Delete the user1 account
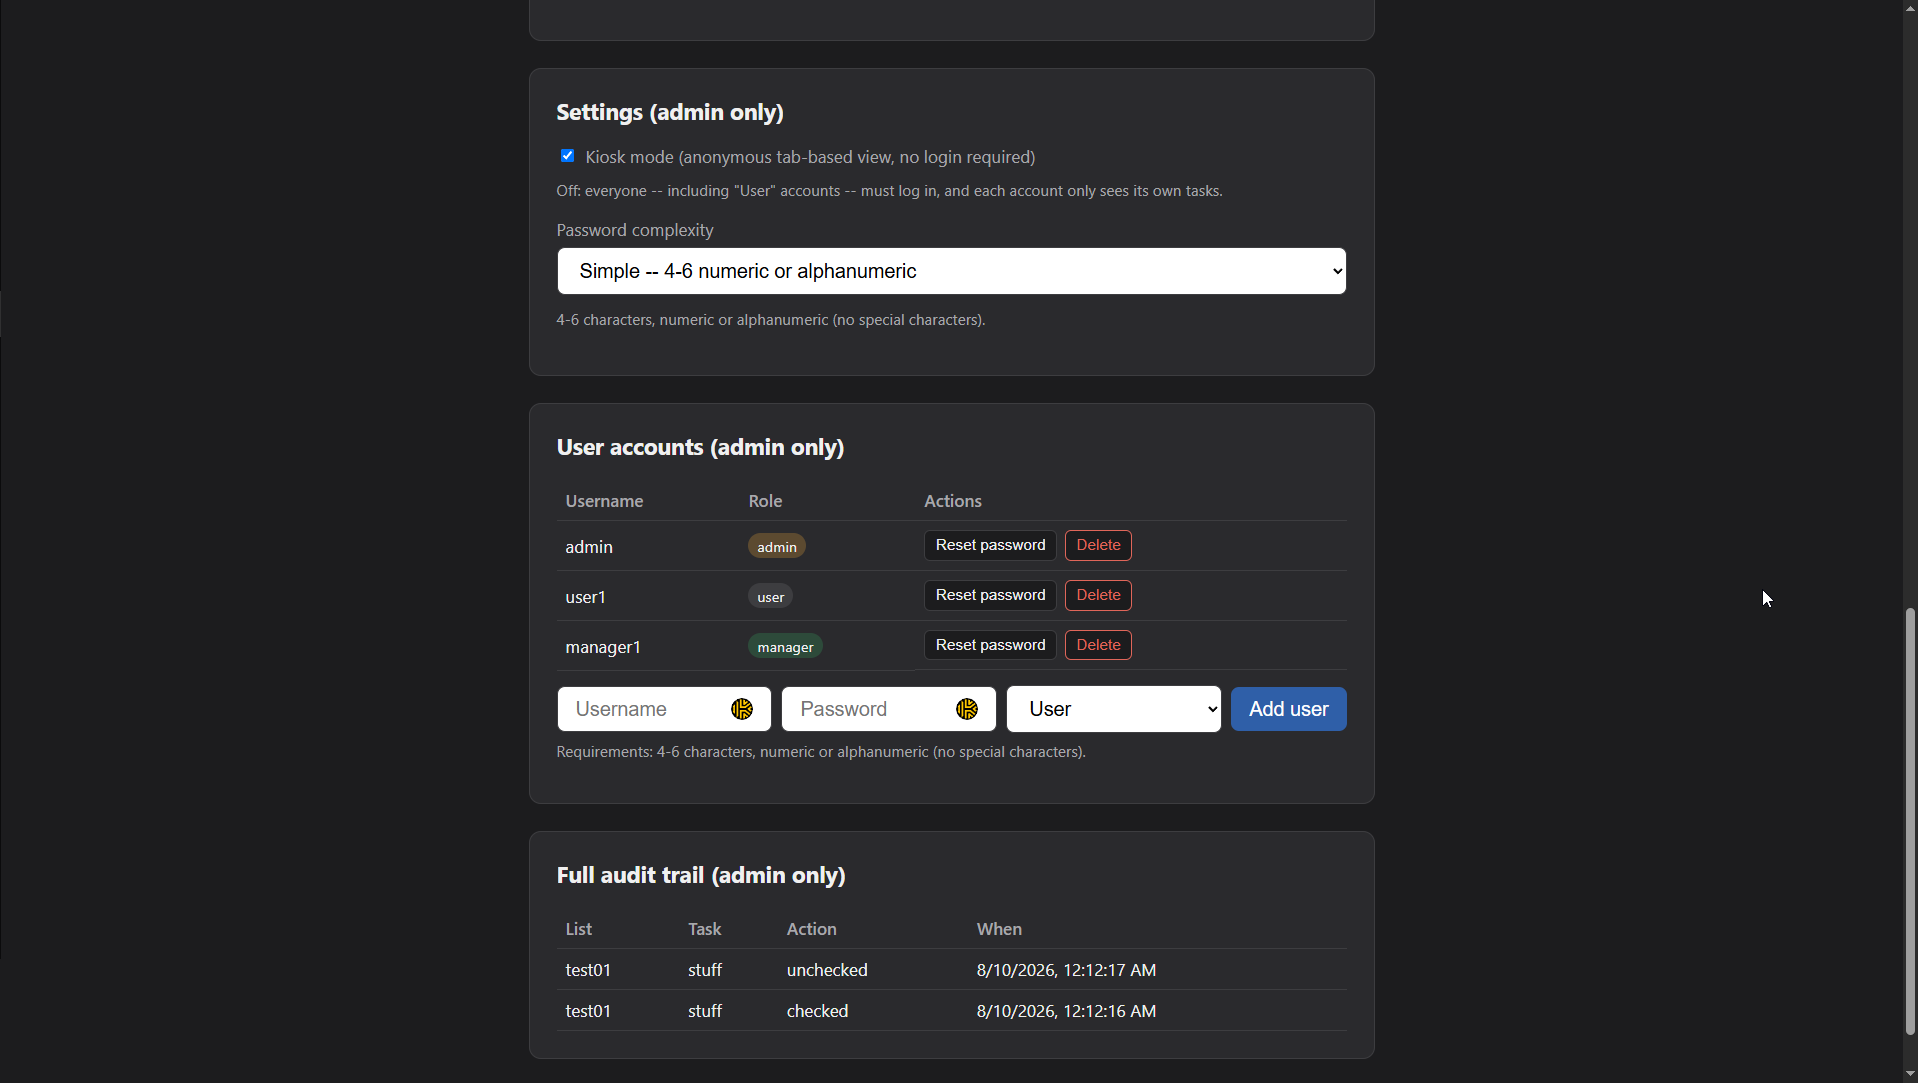 1098,595
